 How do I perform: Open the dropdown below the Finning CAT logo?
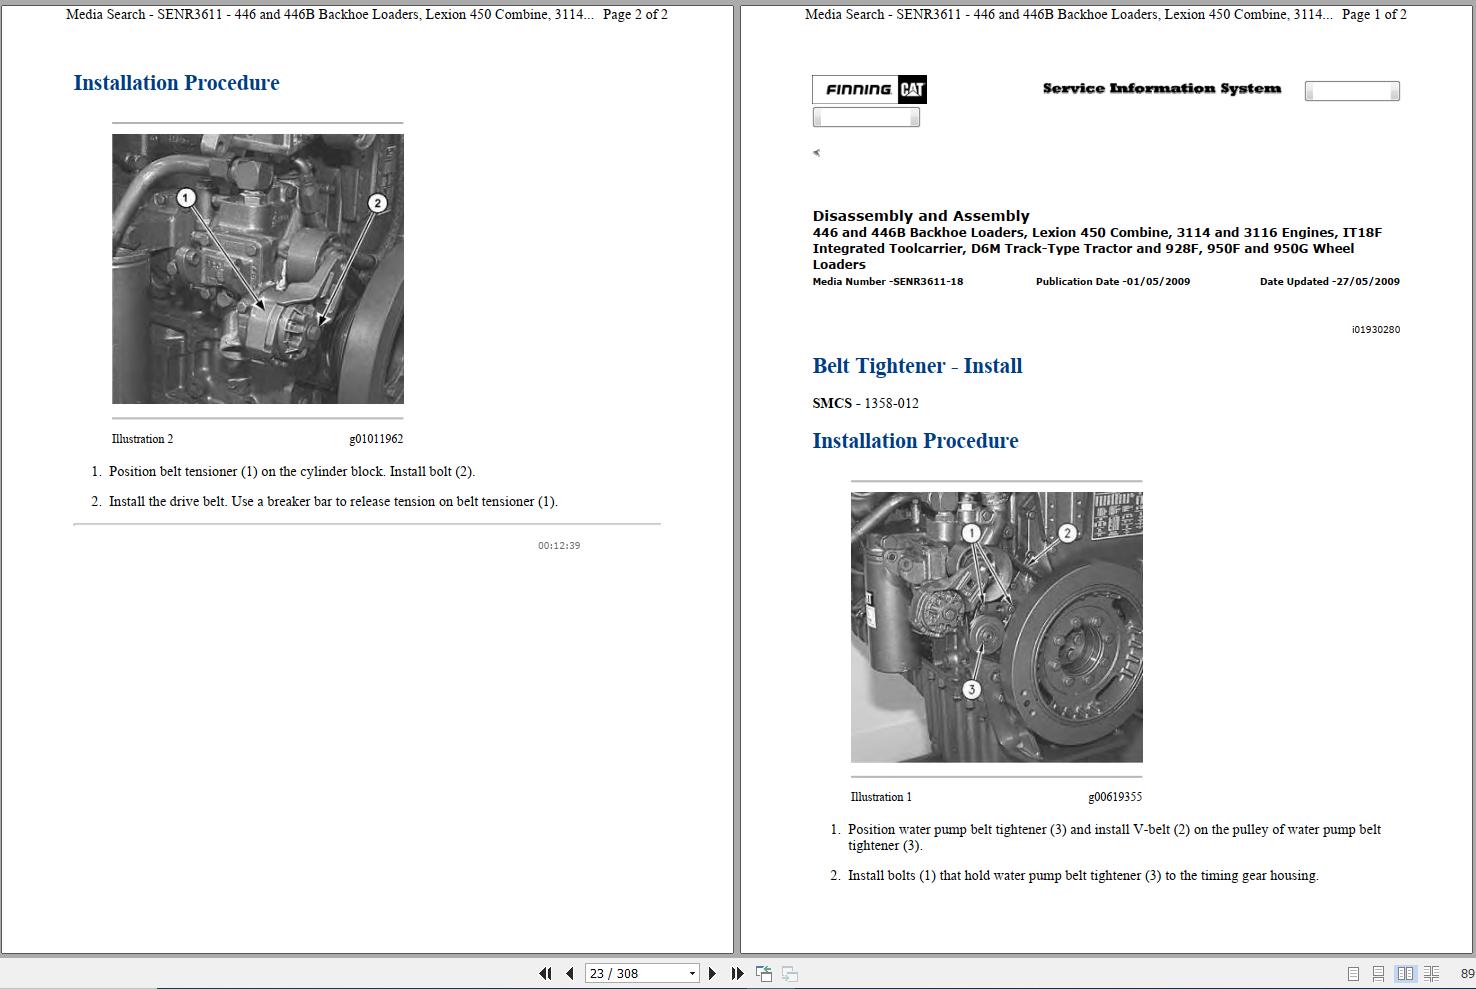[866, 116]
